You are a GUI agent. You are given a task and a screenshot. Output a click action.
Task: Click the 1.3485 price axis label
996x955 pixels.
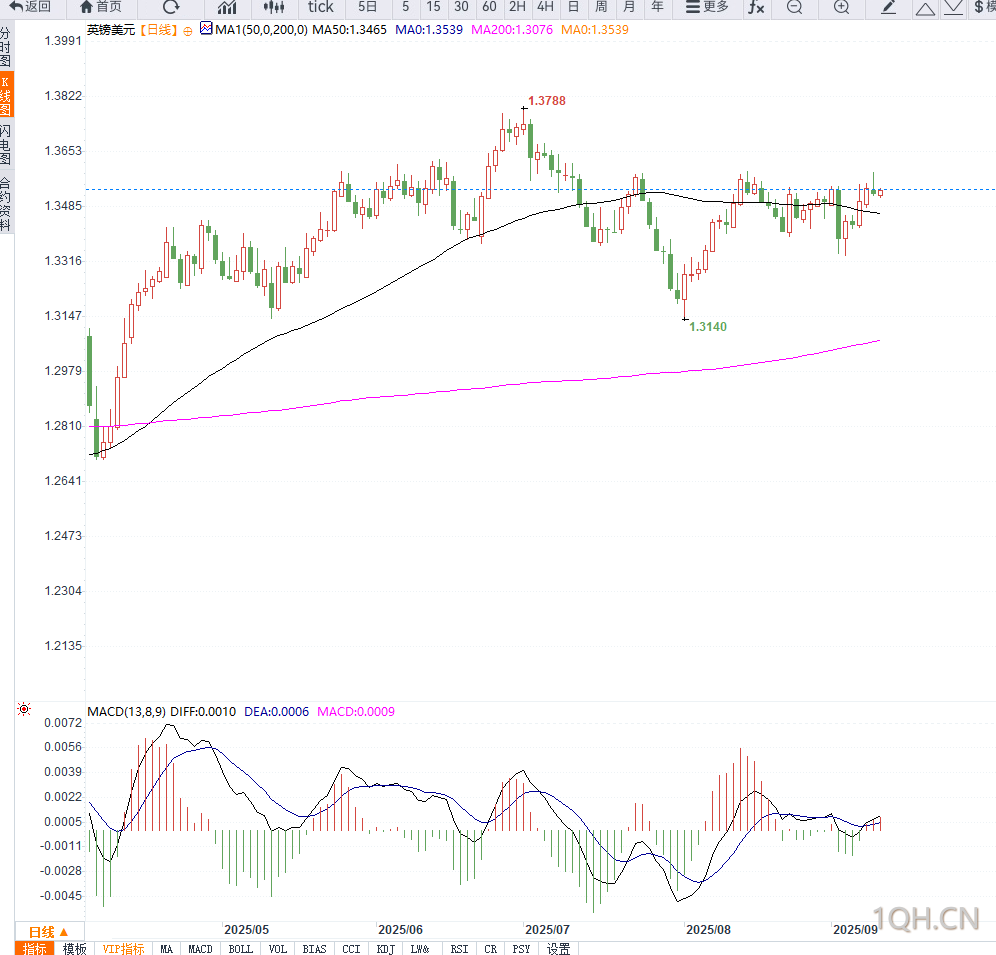pos(63,206)
